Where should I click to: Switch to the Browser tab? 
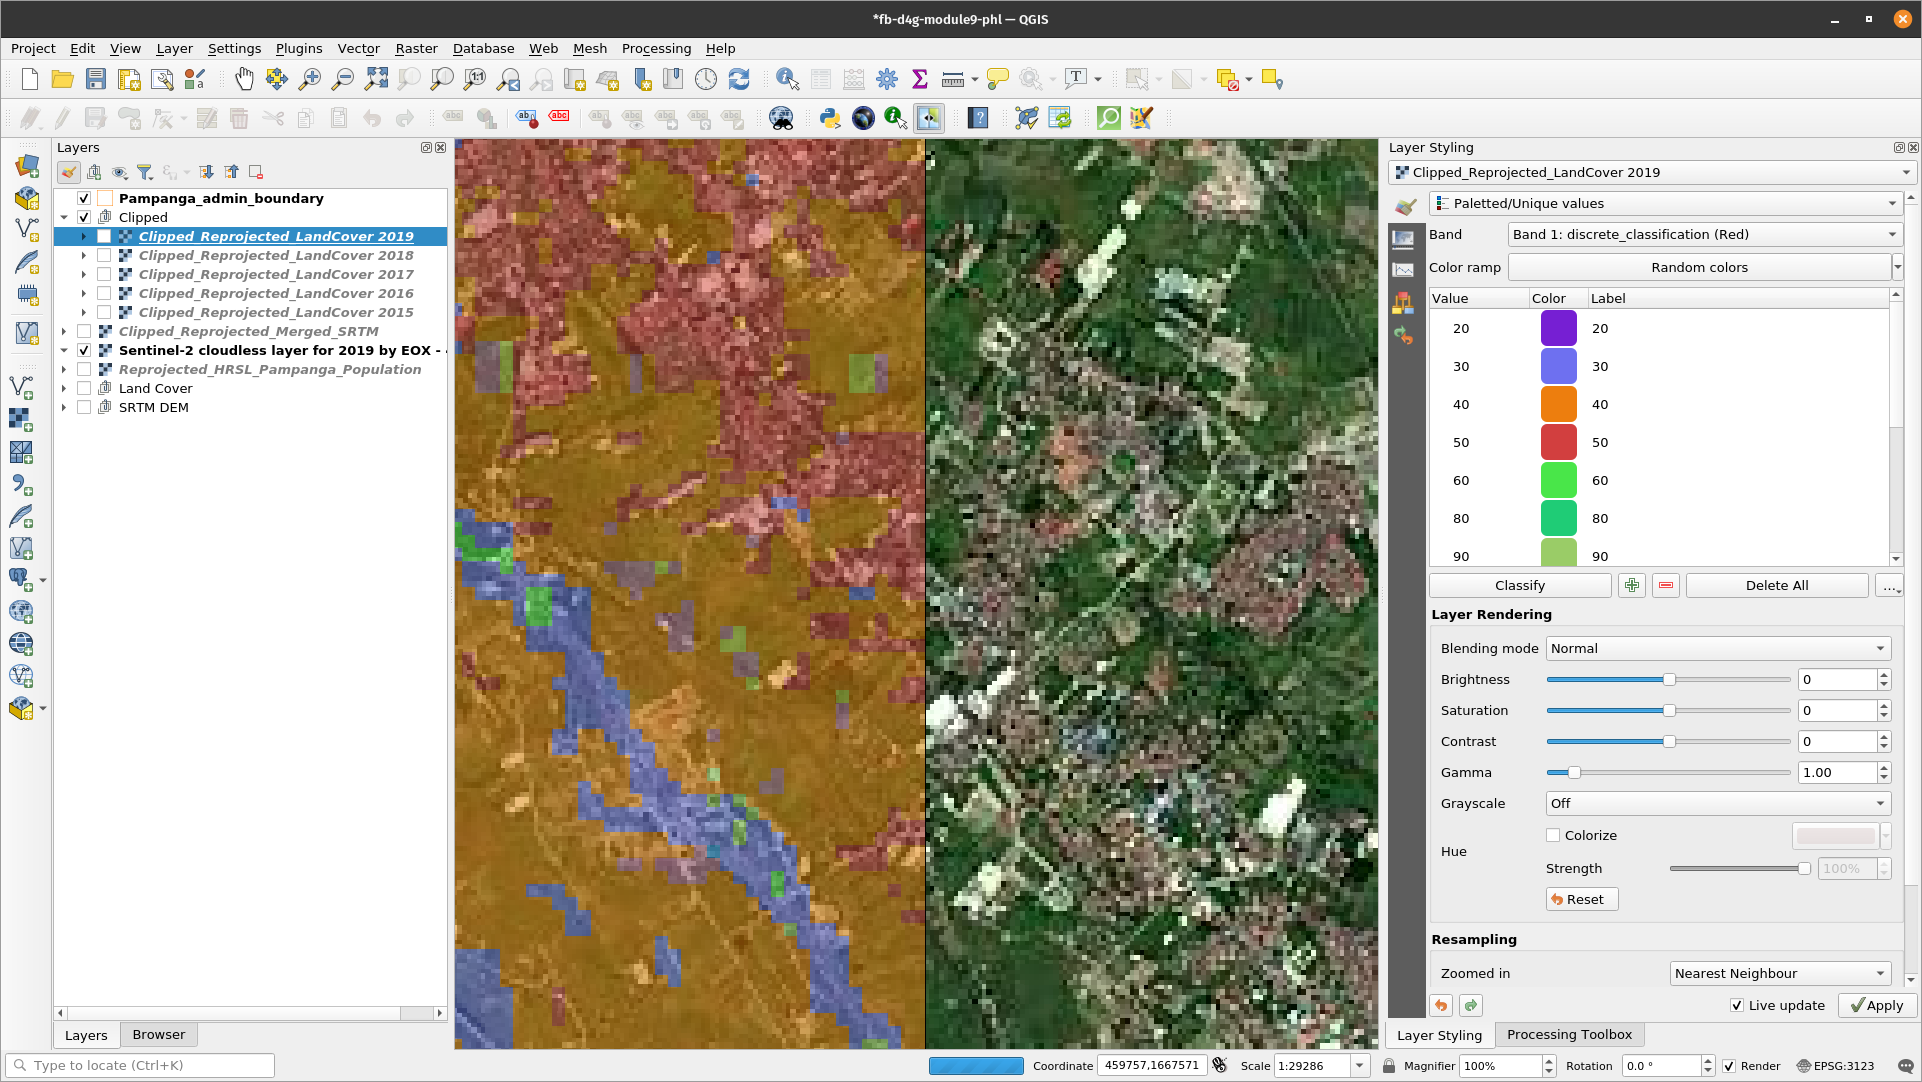[158, 1033]
